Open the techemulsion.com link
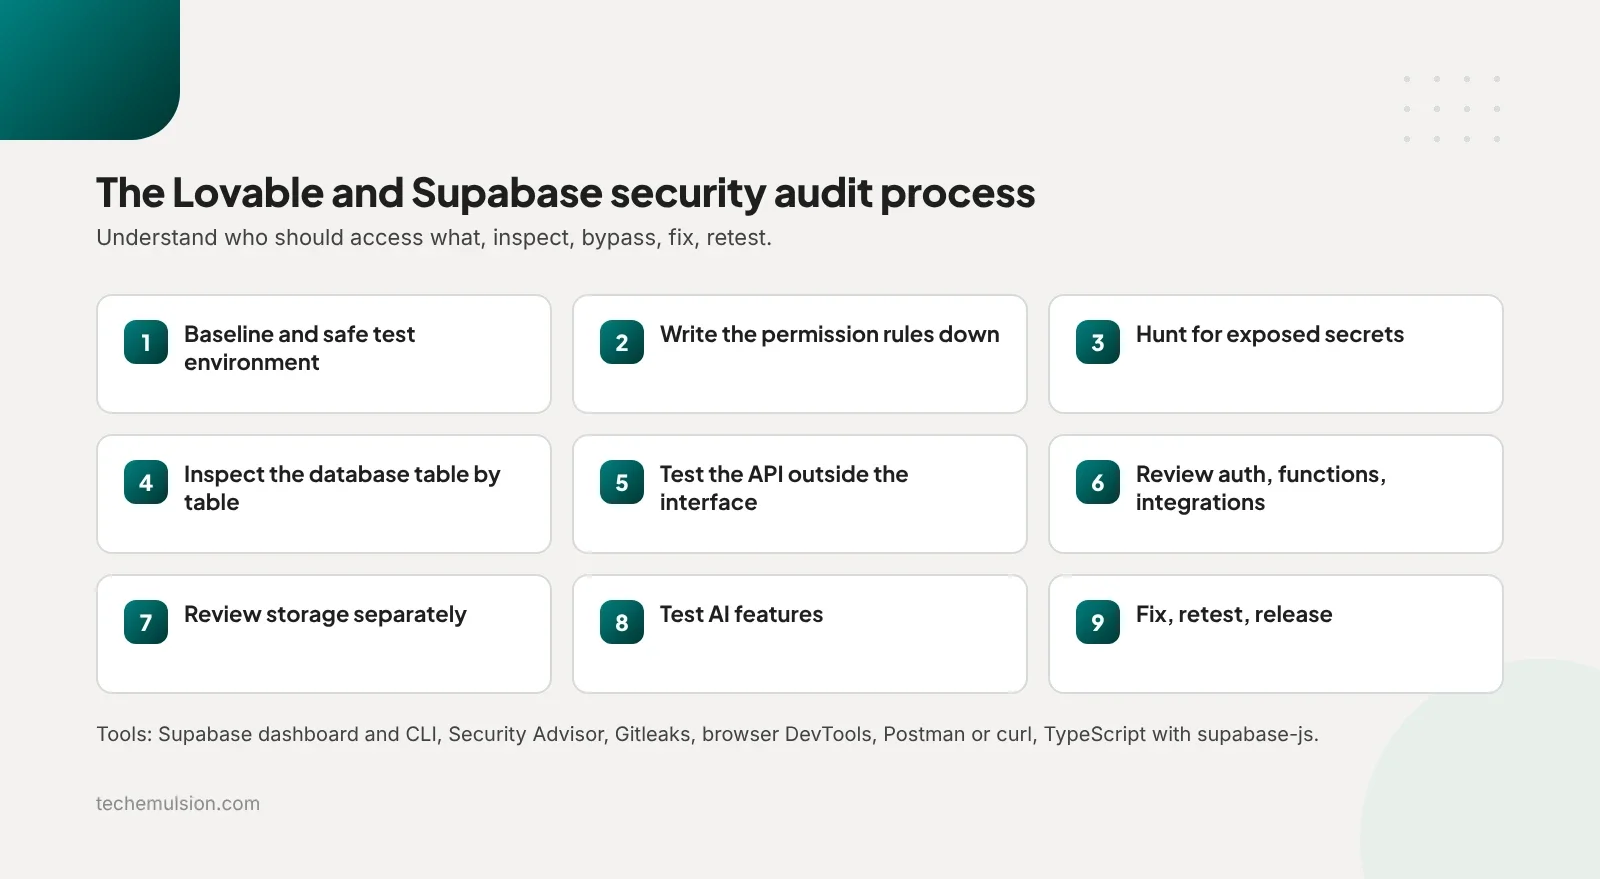Viewport: 1600px width, 879px height. (178, 803)
